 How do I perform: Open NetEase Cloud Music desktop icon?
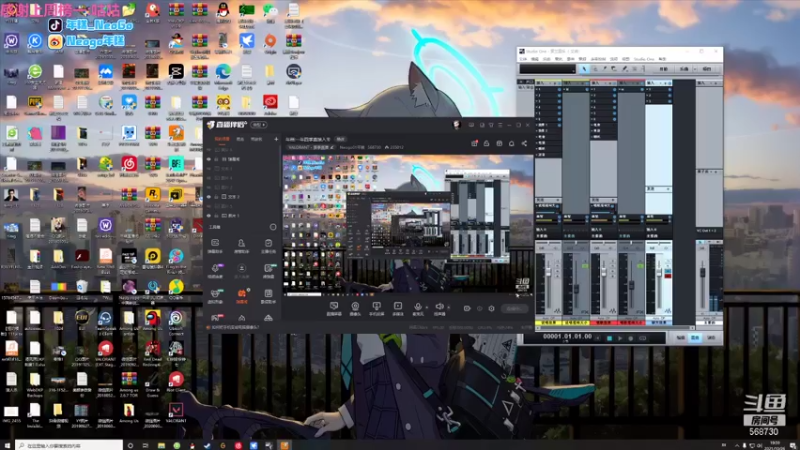pyautogui.click(x=129, y=164)
